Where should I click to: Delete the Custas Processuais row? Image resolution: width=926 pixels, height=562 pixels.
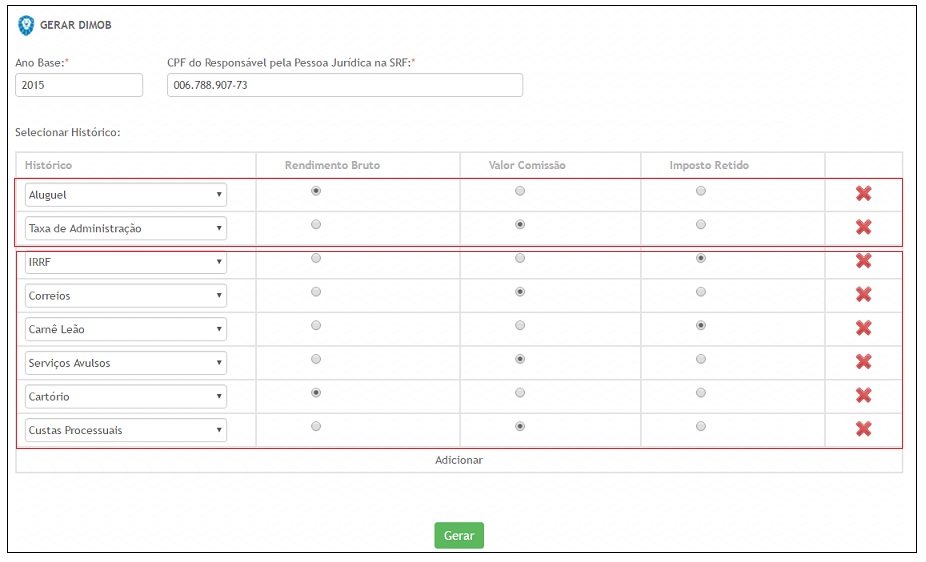click(863, 429)
